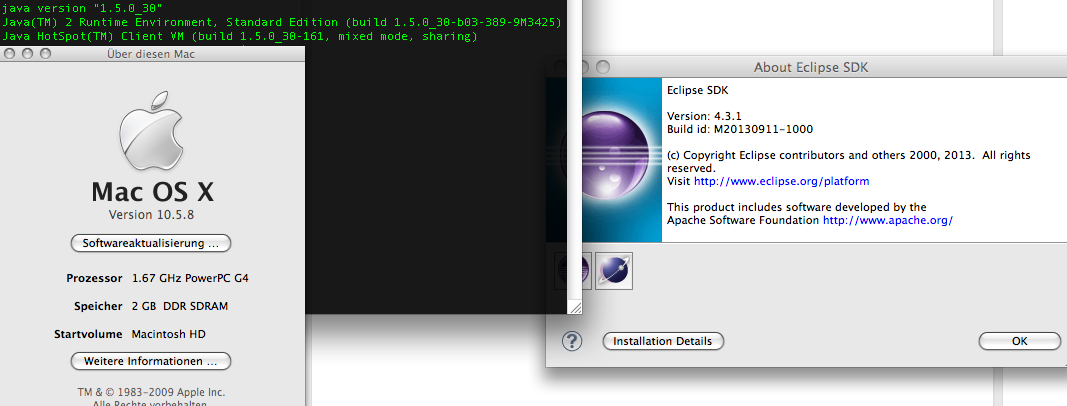
Task: Click the Build id M20130911-1000 text
Action: tap(740, 129)
